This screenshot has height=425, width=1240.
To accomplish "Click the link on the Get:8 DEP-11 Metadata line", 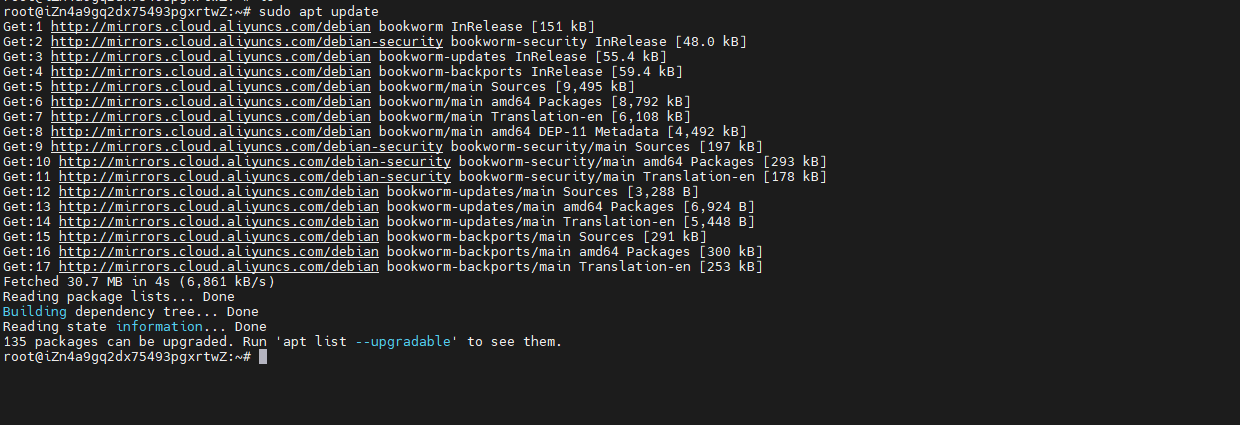I will tap(210, 131).
